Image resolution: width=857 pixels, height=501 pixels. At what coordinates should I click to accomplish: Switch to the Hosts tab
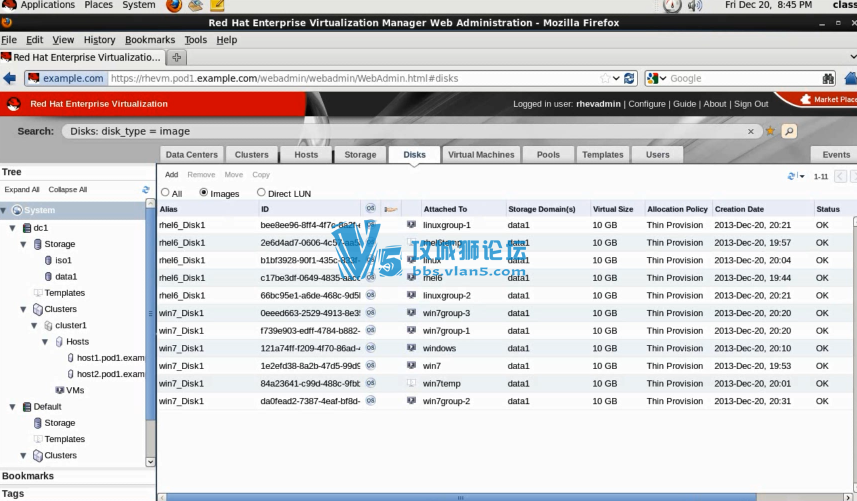click(306, 155)
